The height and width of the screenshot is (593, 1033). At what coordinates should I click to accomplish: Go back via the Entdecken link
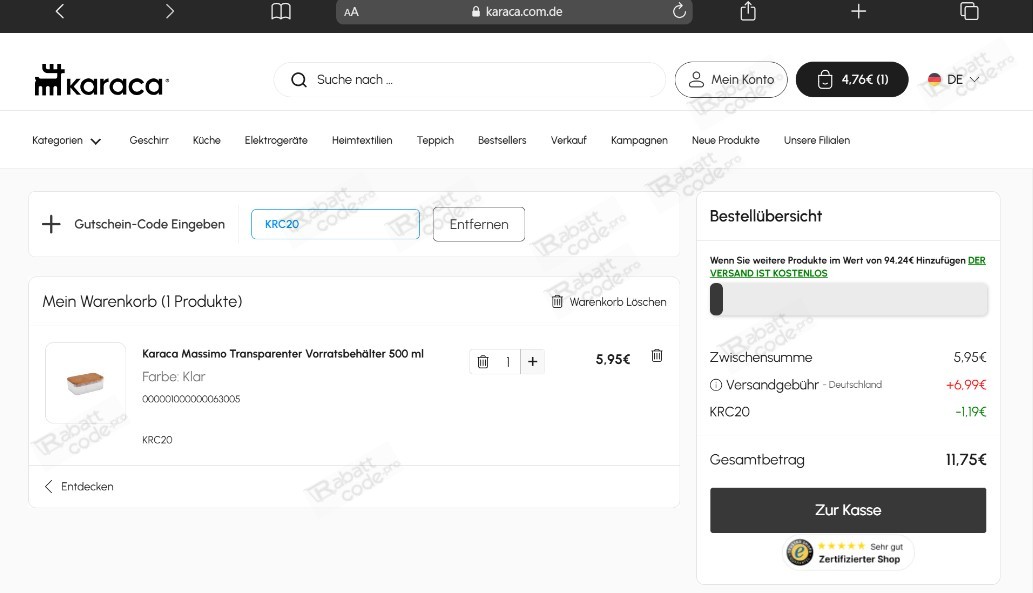78,486
